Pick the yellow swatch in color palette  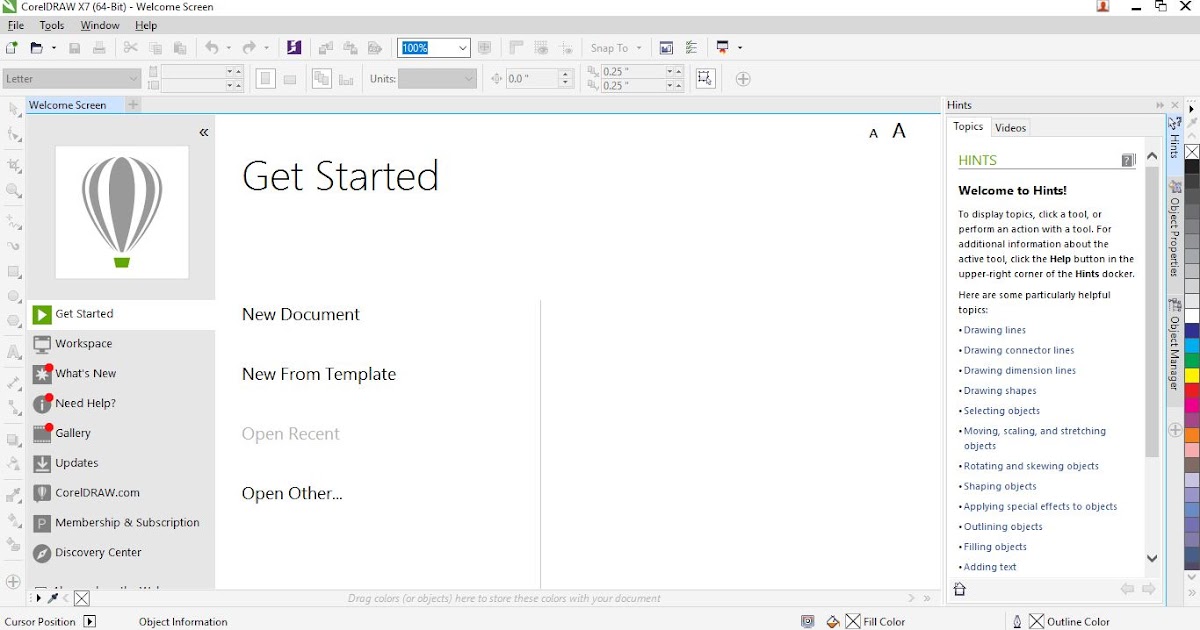1192,375
